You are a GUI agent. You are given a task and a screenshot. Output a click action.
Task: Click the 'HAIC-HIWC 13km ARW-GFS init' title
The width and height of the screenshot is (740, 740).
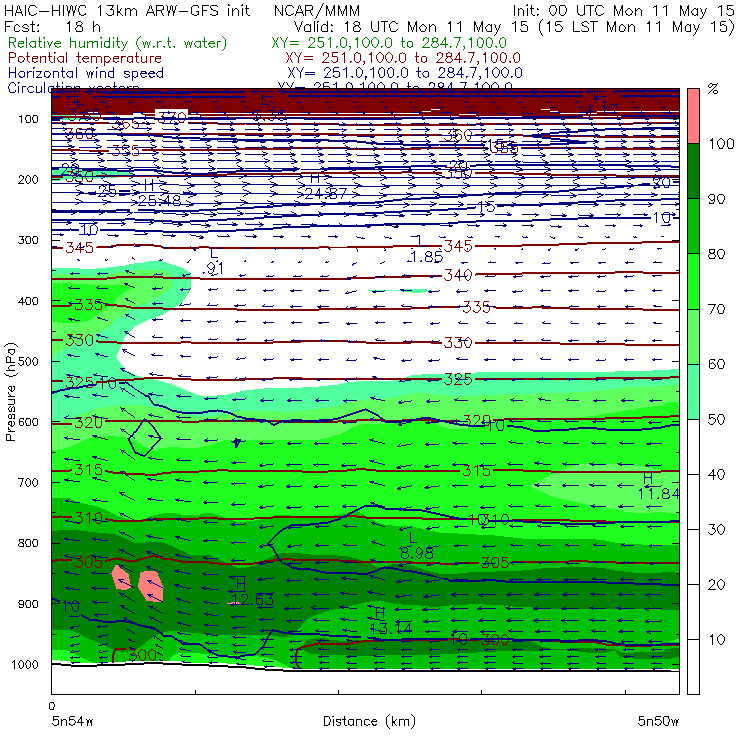tap(127, 10)
